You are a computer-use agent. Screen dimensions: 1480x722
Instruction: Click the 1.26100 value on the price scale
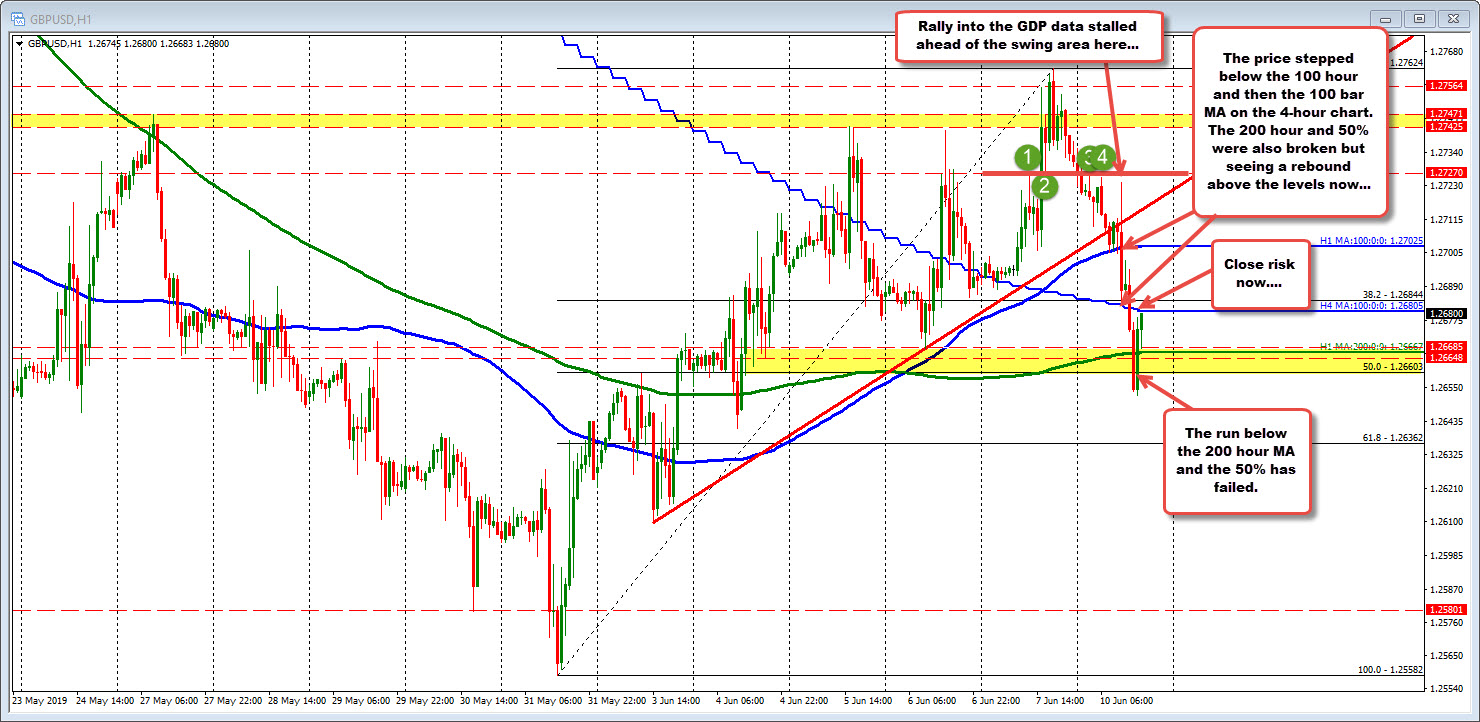pos(1447,522)
